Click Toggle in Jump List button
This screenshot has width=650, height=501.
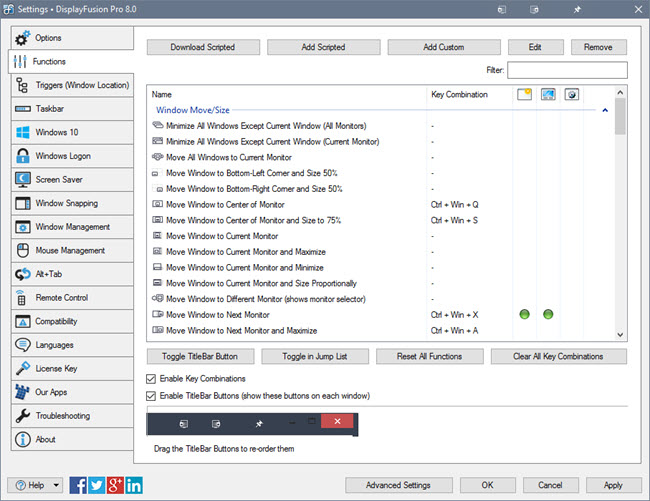(315, 356)
